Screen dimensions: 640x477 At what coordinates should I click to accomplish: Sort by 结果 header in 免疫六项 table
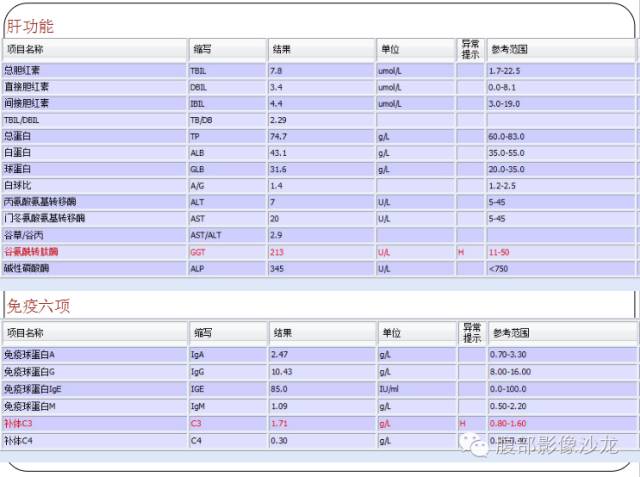[322, 333]
